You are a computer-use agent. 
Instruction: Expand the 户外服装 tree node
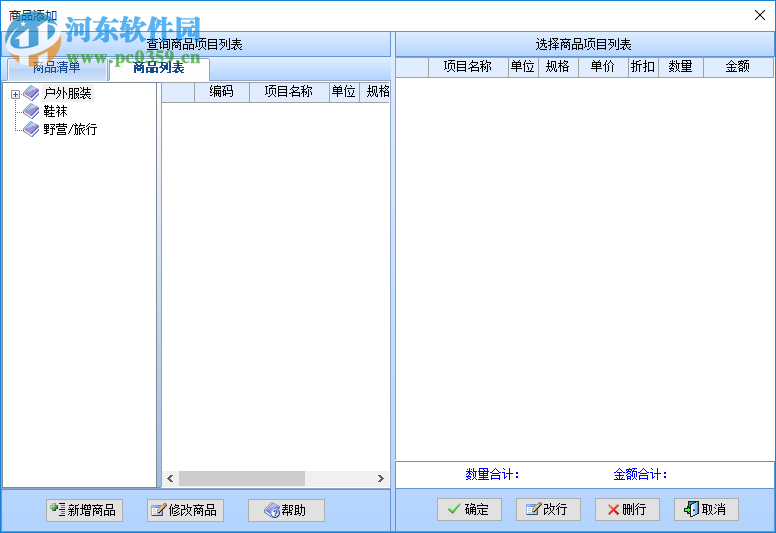(x=15, y=94)
